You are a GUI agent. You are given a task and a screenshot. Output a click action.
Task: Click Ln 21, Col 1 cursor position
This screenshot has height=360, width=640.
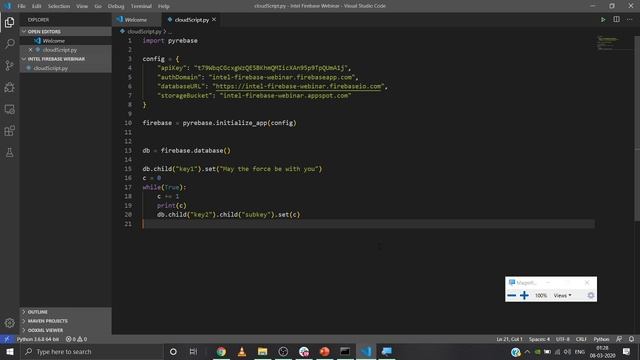(x=509, y=339)
